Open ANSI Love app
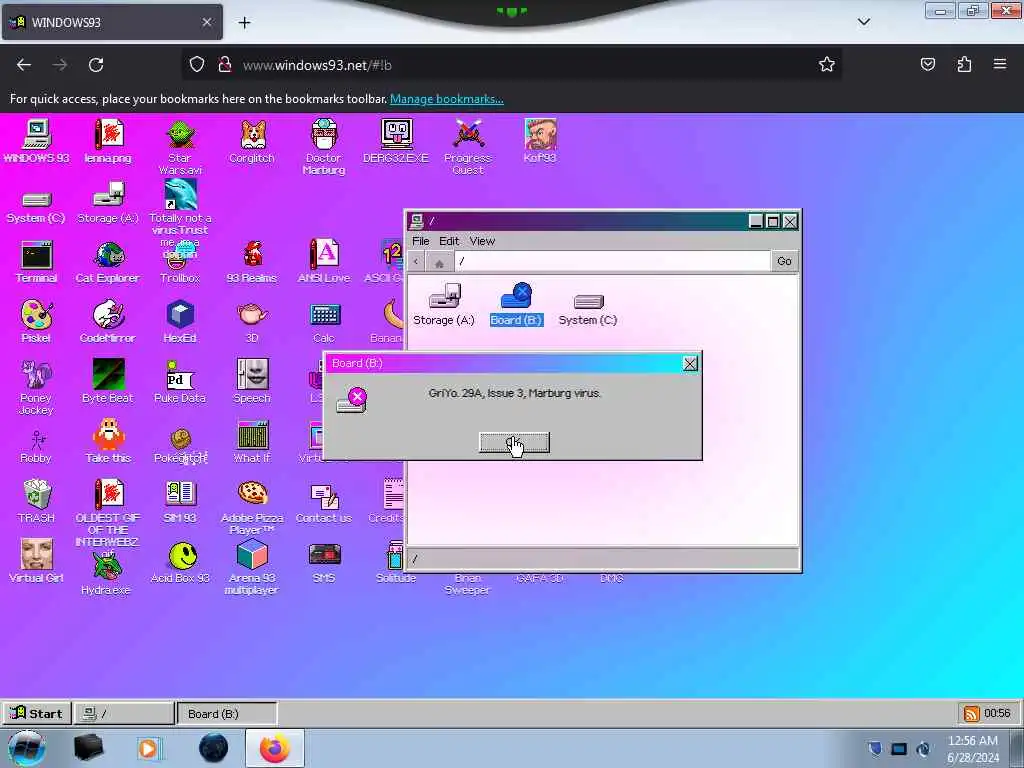The image size is (1024, 768). tap(324, 262)
